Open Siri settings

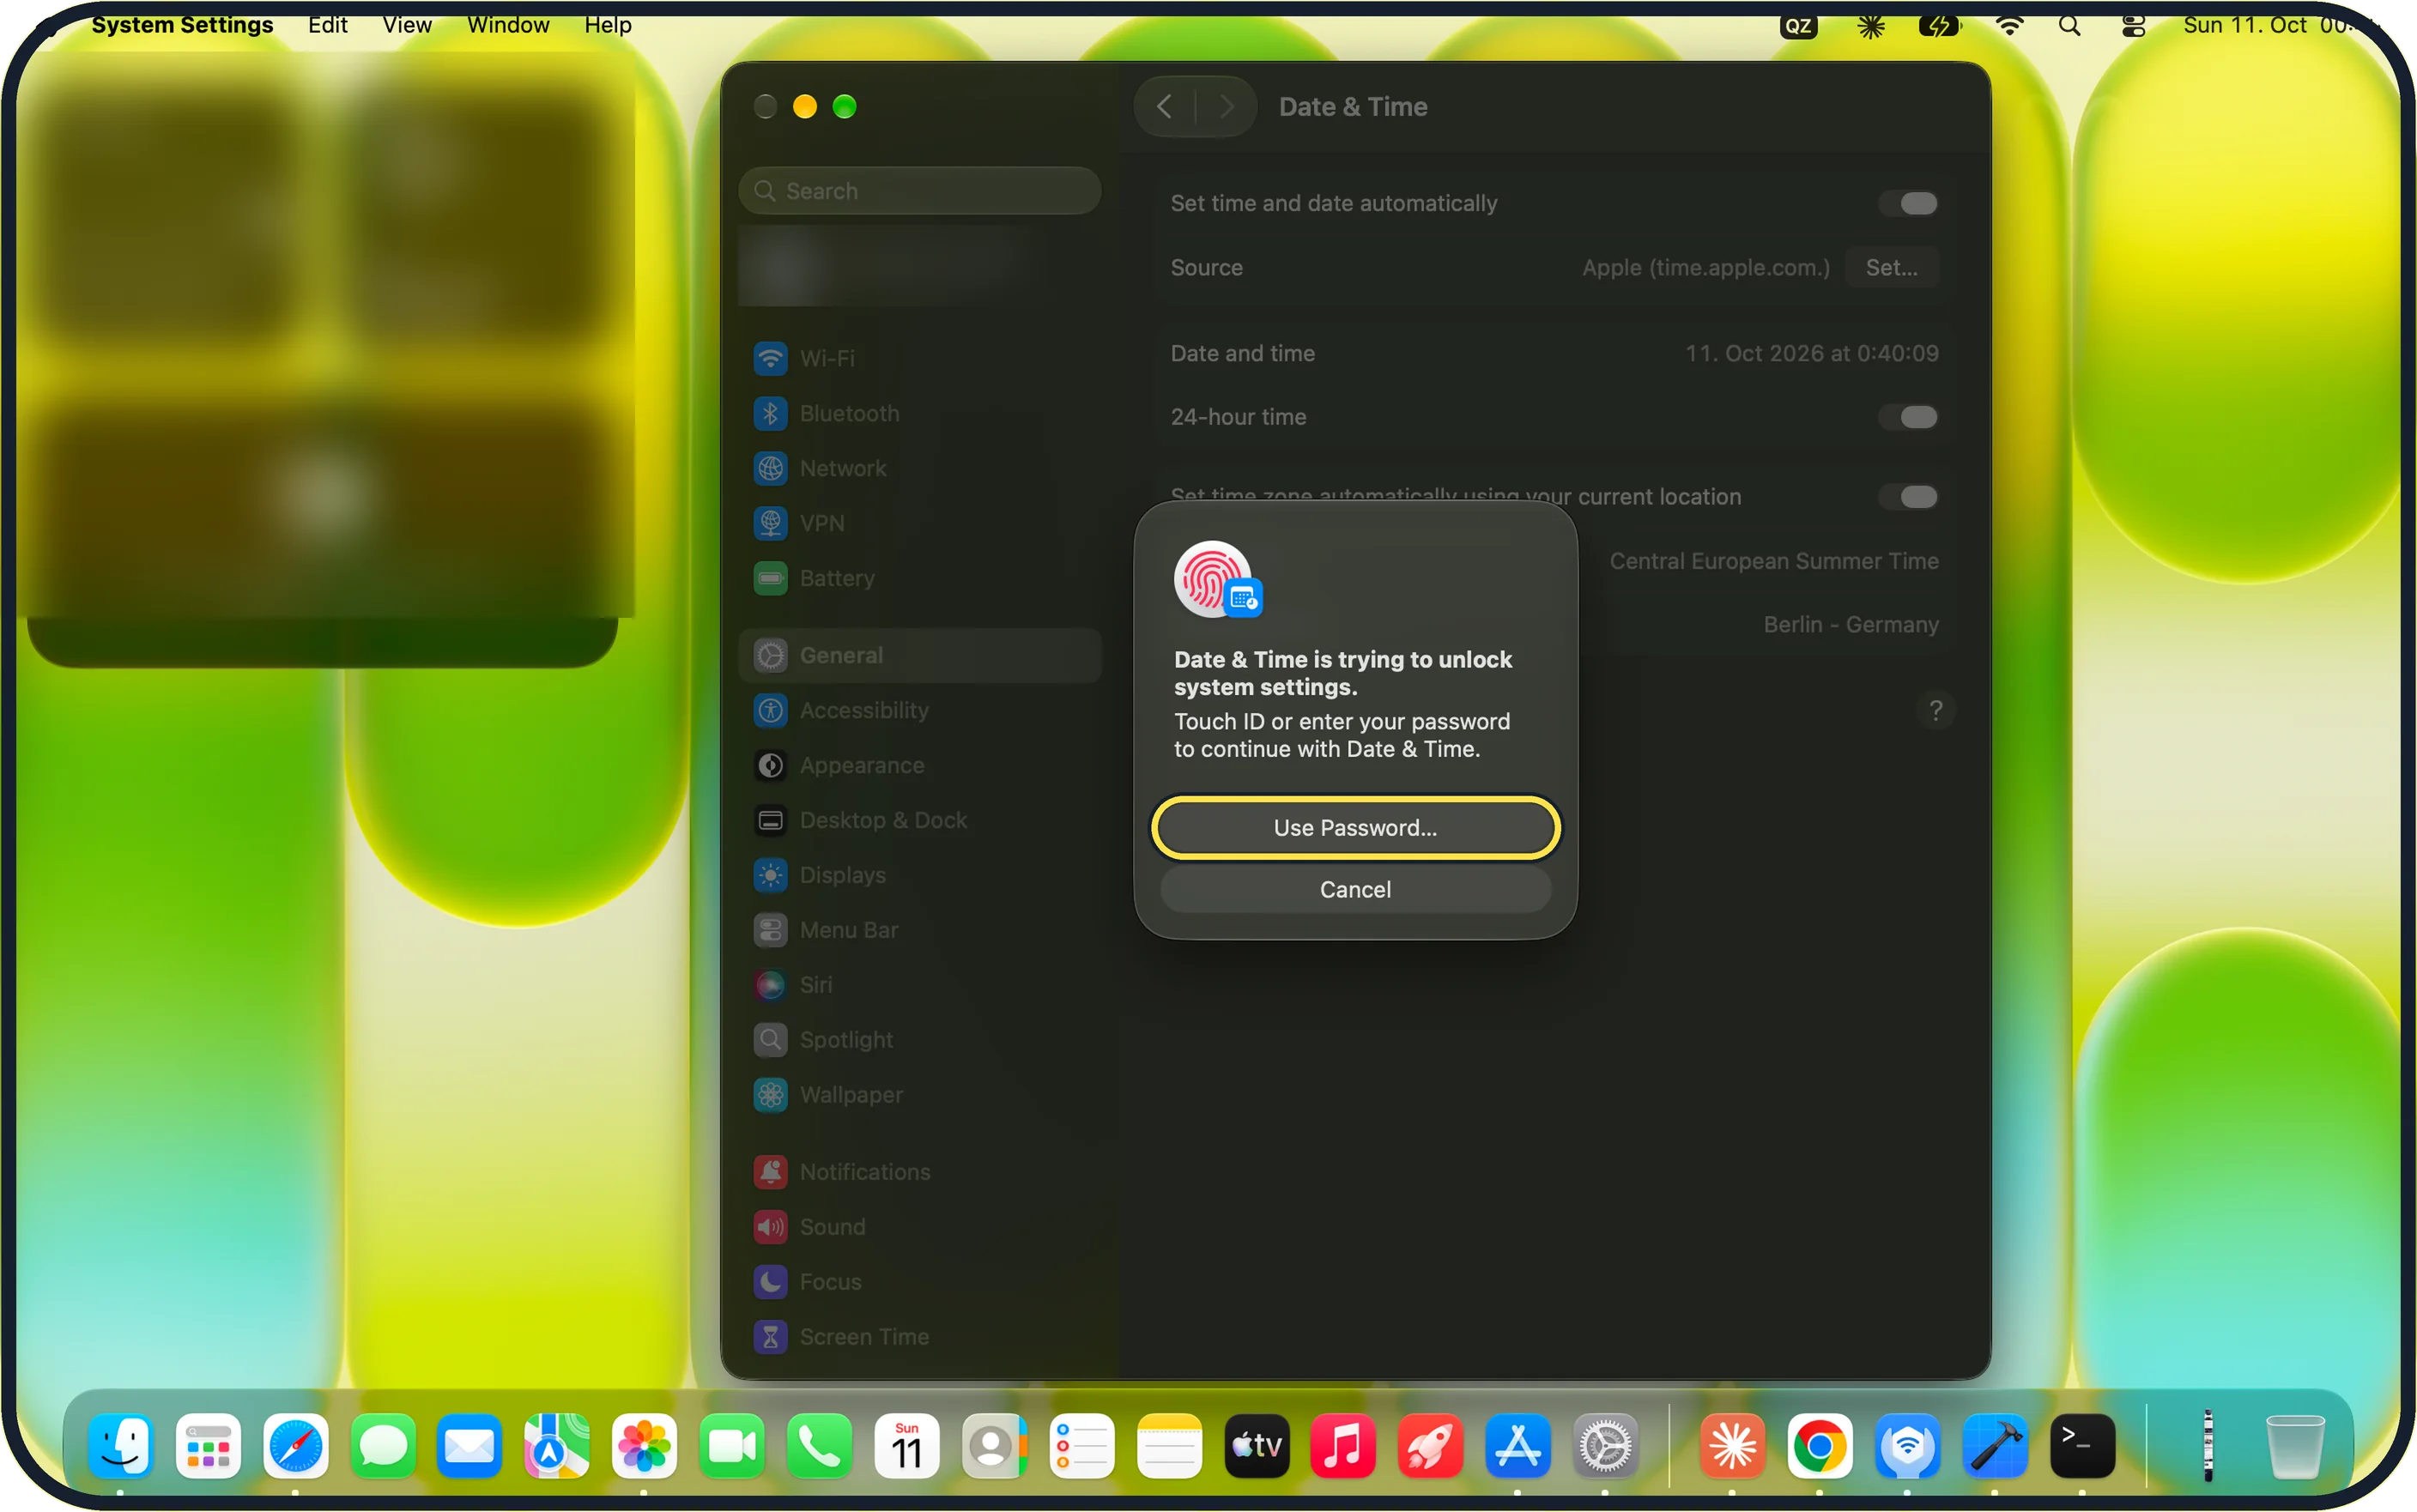pos(919,985)
